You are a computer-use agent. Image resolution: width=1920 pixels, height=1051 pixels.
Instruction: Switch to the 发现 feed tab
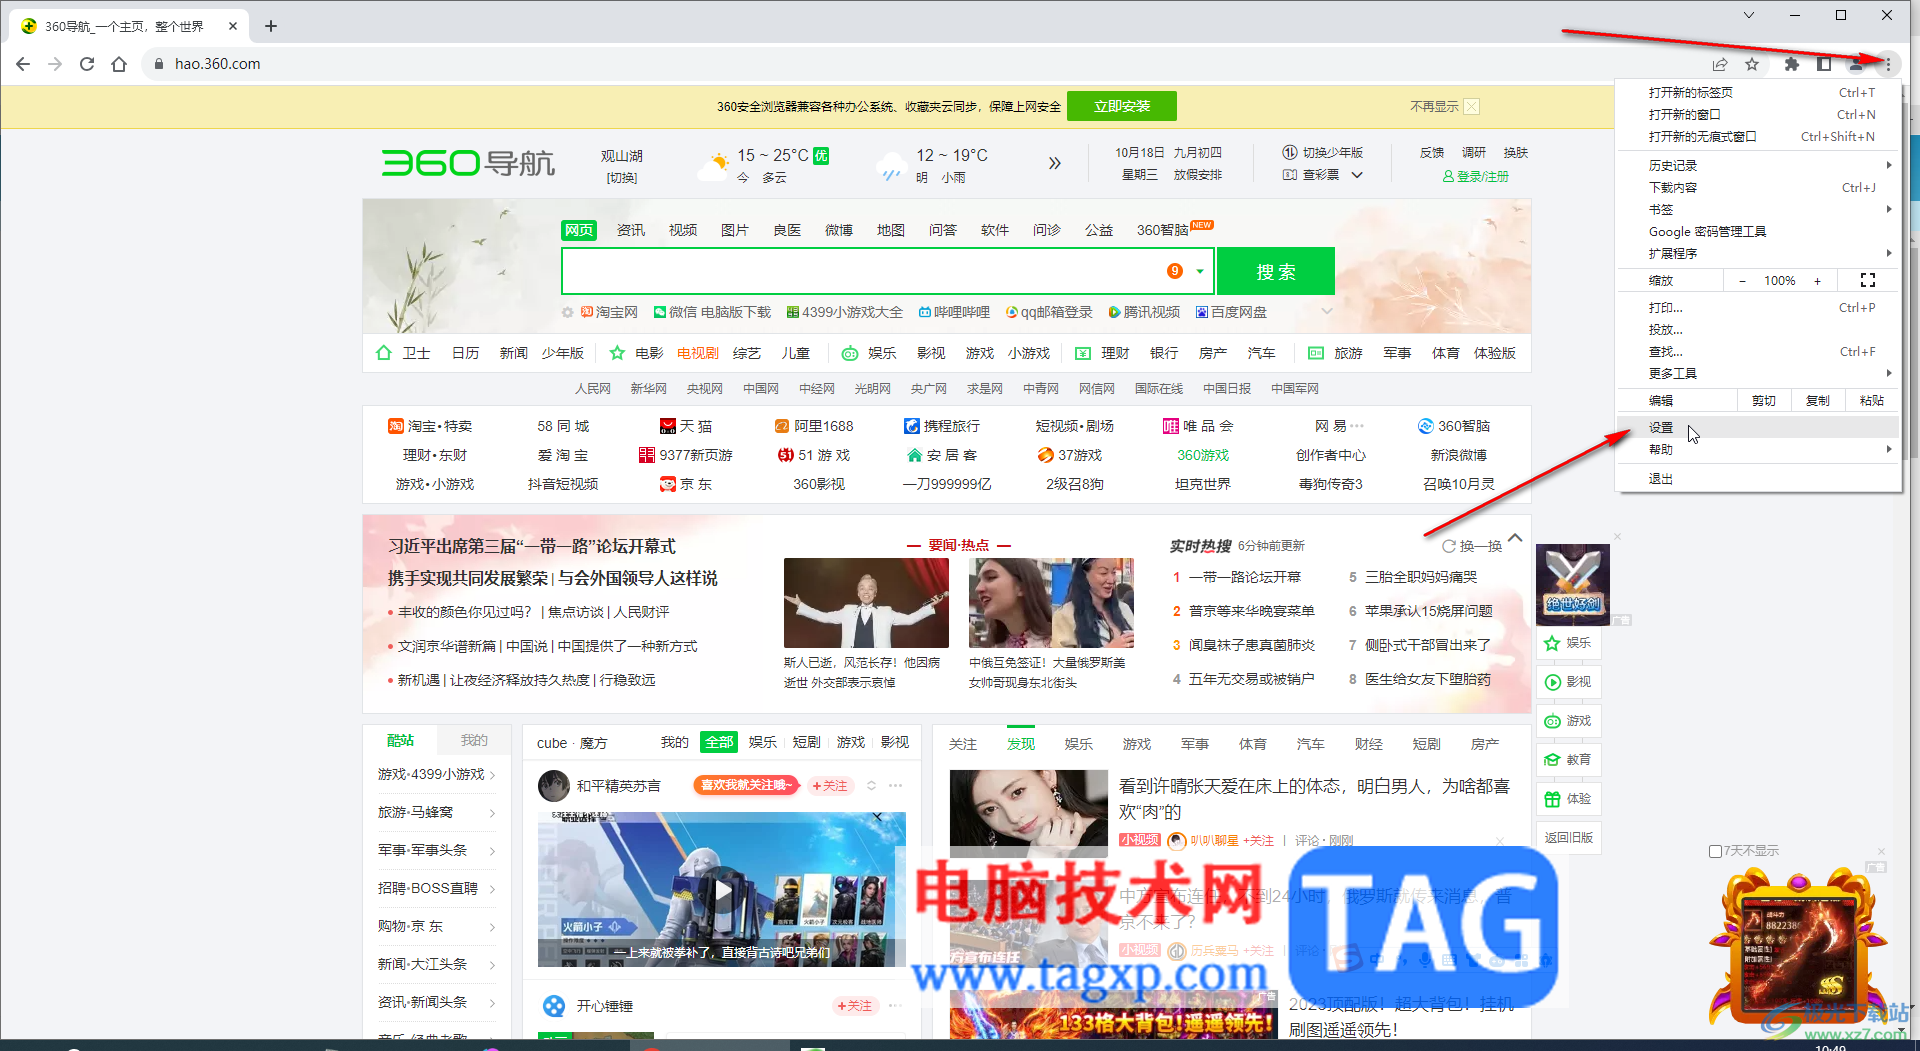1021,744
